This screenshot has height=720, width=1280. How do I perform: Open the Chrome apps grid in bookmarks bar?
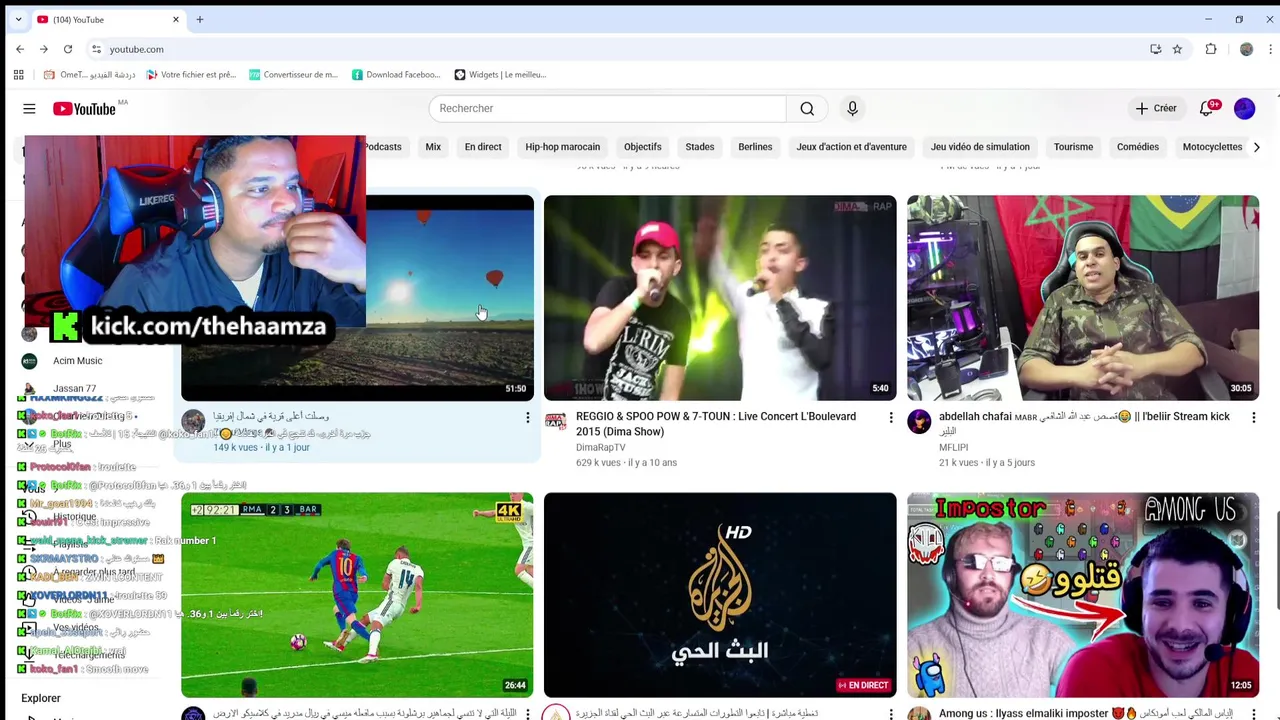(18, 74)
